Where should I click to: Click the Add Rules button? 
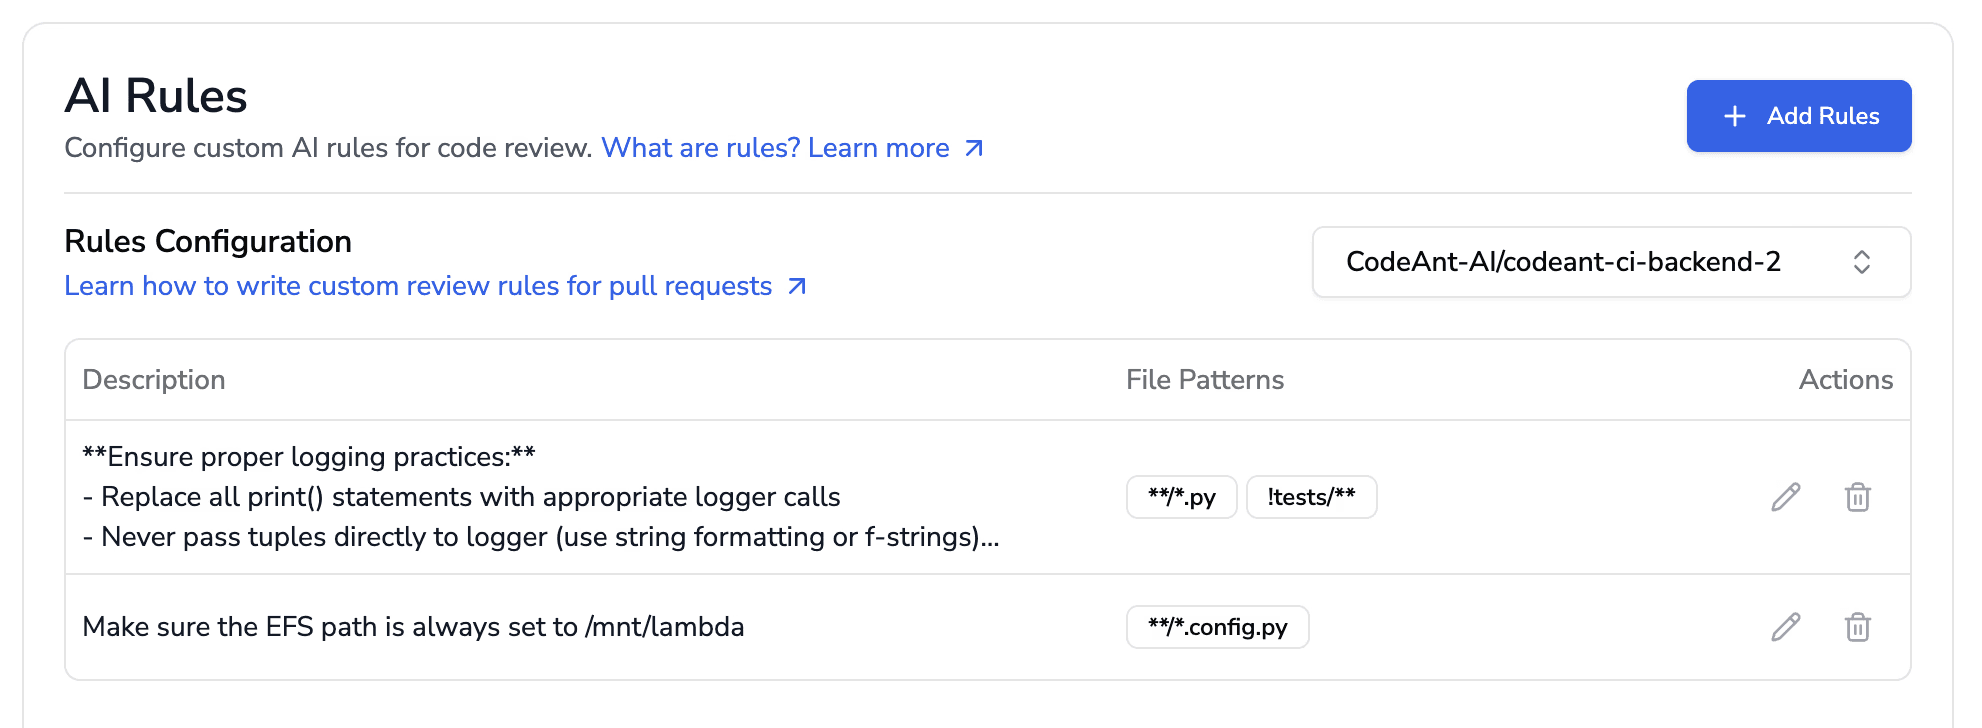tap(1798, 116)
